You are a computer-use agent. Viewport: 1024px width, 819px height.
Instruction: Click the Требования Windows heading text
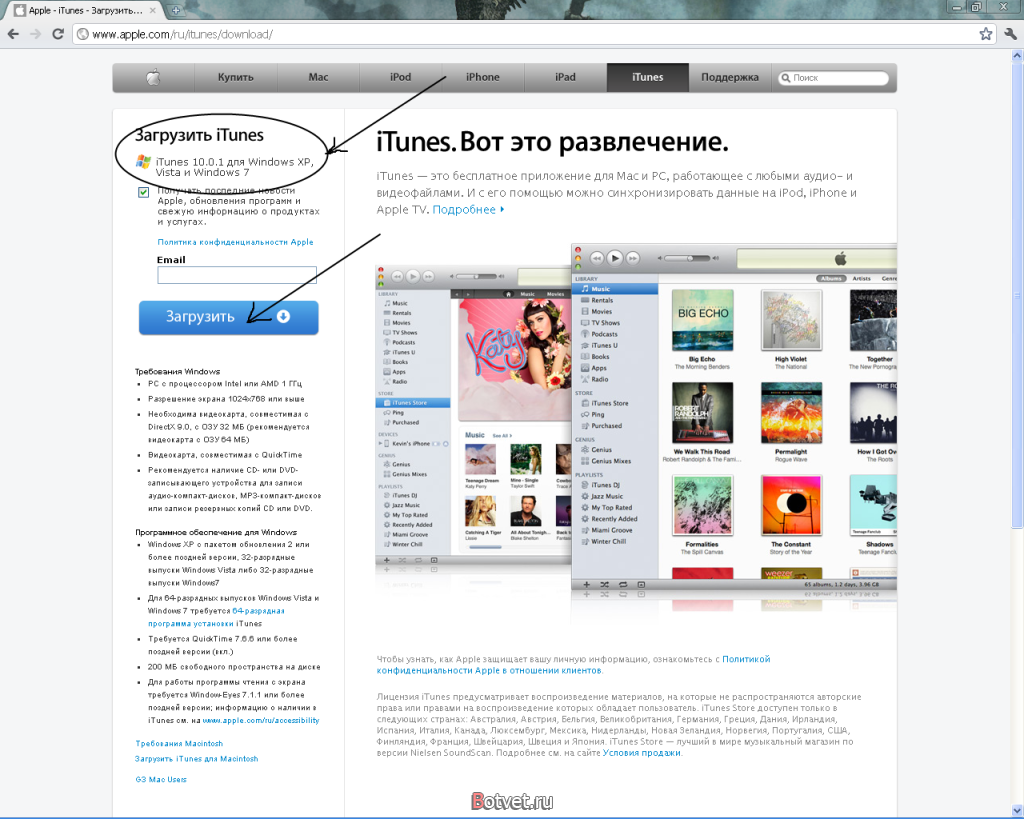click(x=178, y=372)
